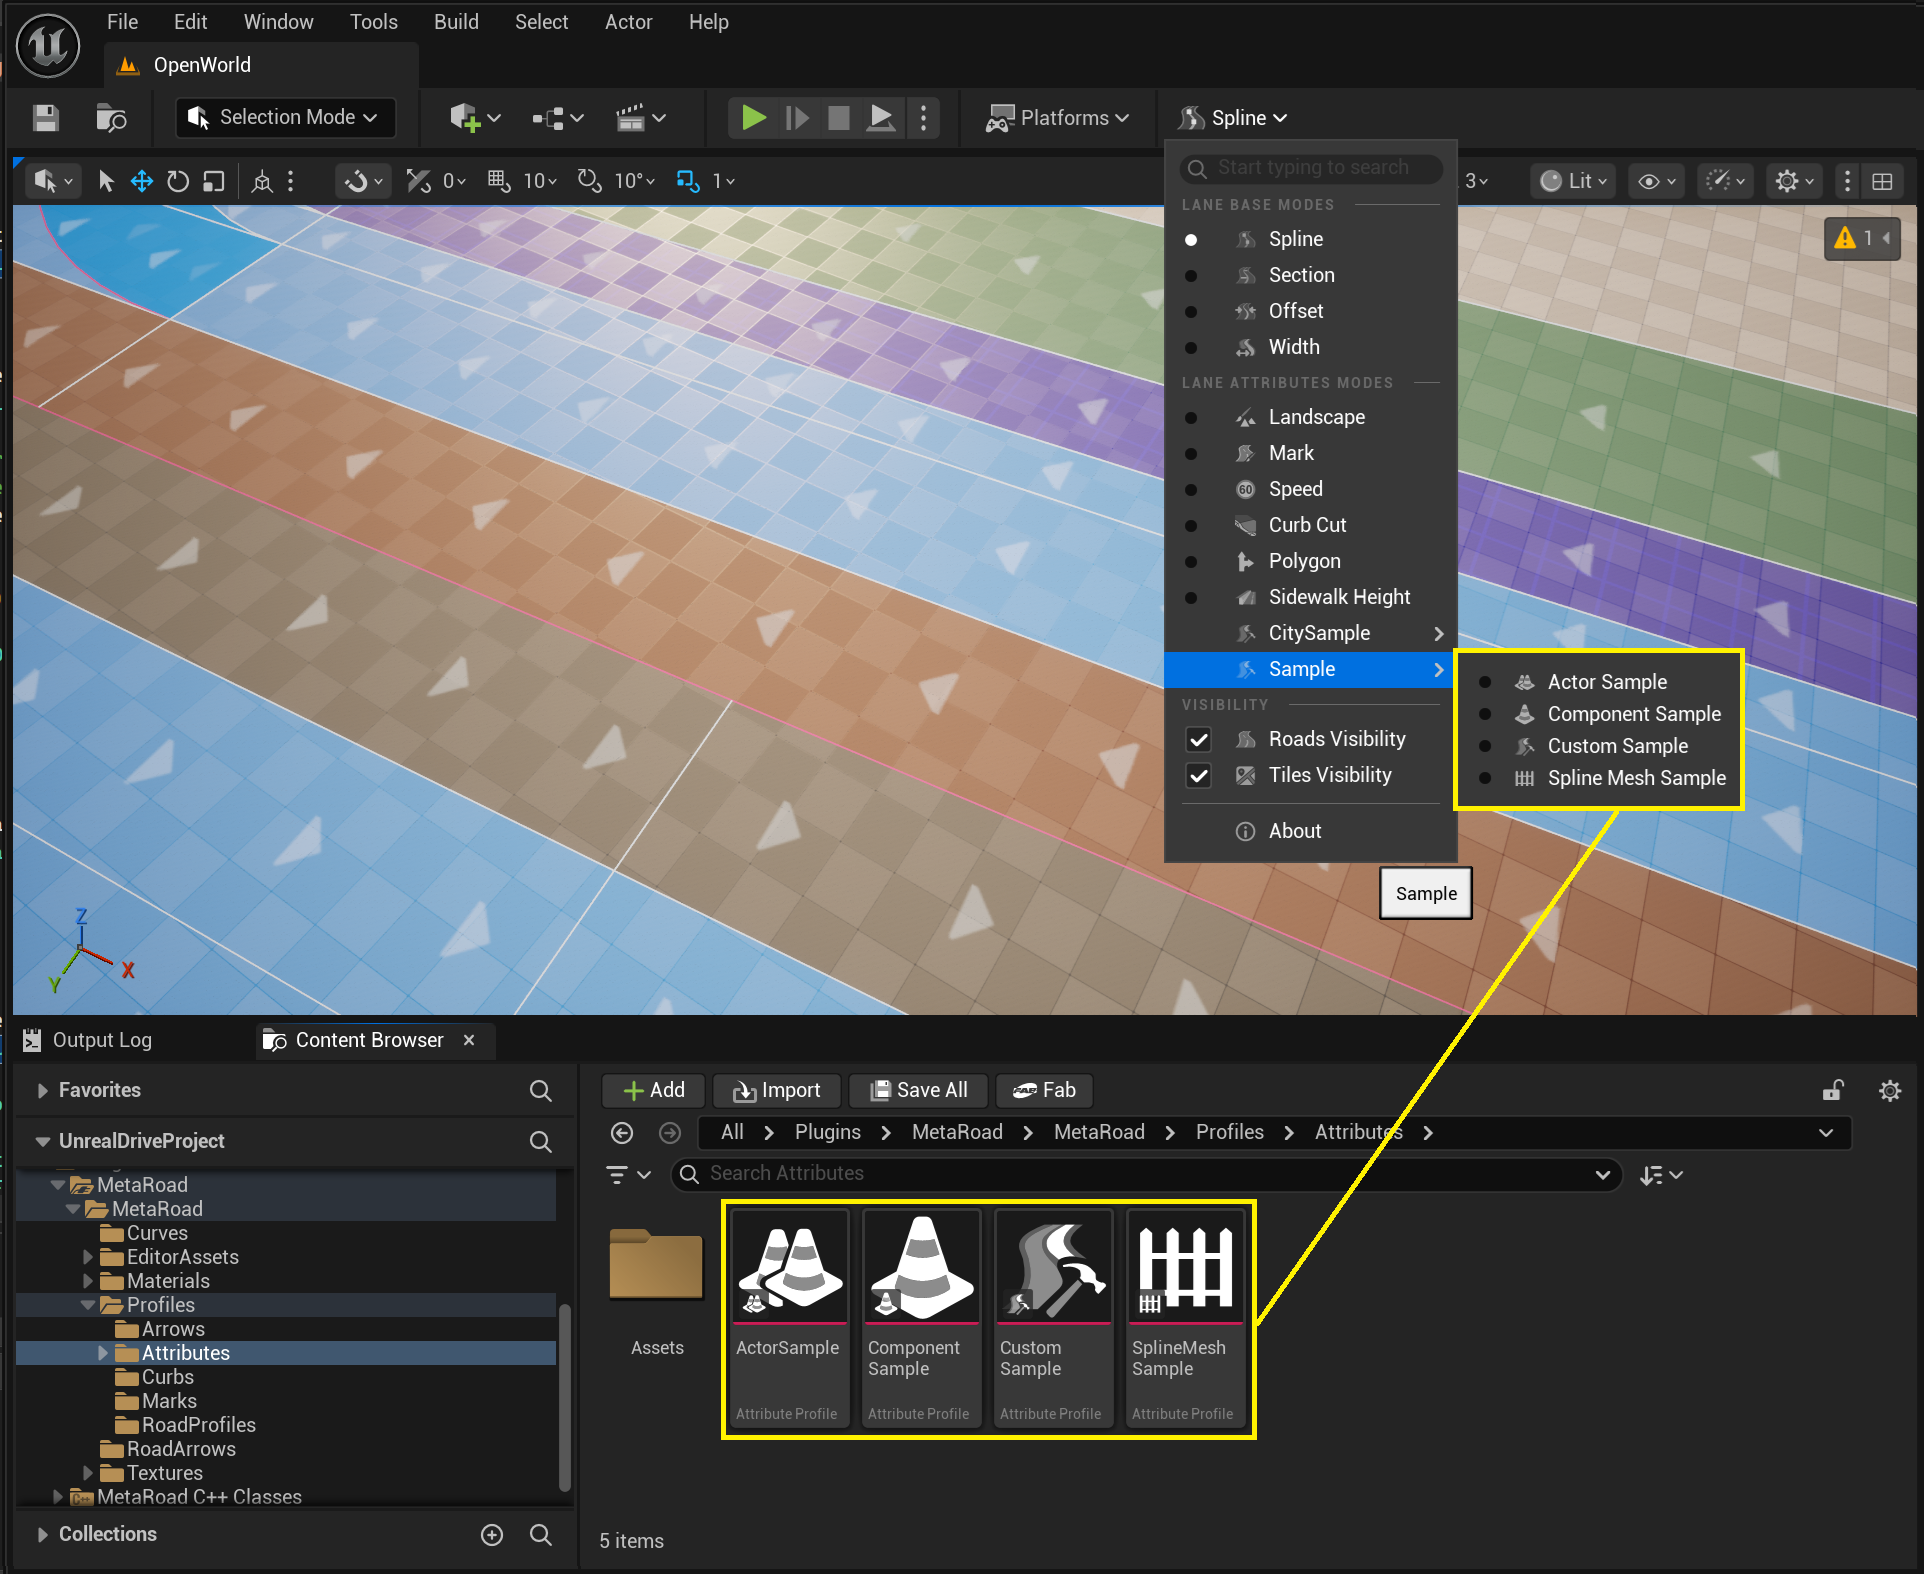Image resolution: width=1924 pixels, height=1574 pixels.
Task: Select the Rotate tool
Action: coord(178,181)
